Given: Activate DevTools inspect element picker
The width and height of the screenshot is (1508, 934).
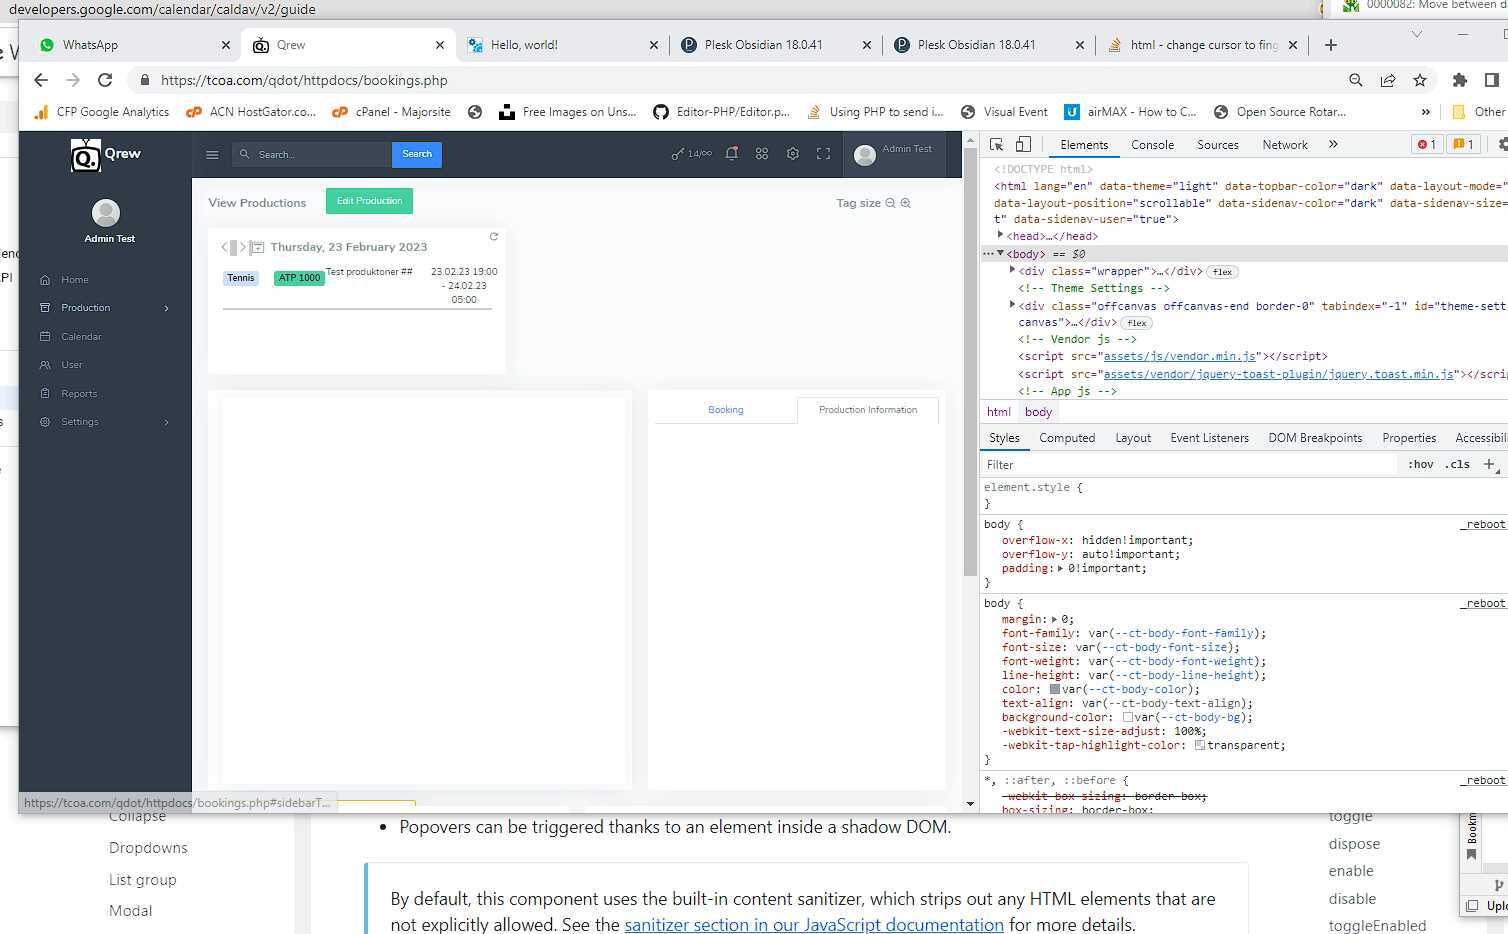Looking at the screenshot, I should (x=996, y=145).
